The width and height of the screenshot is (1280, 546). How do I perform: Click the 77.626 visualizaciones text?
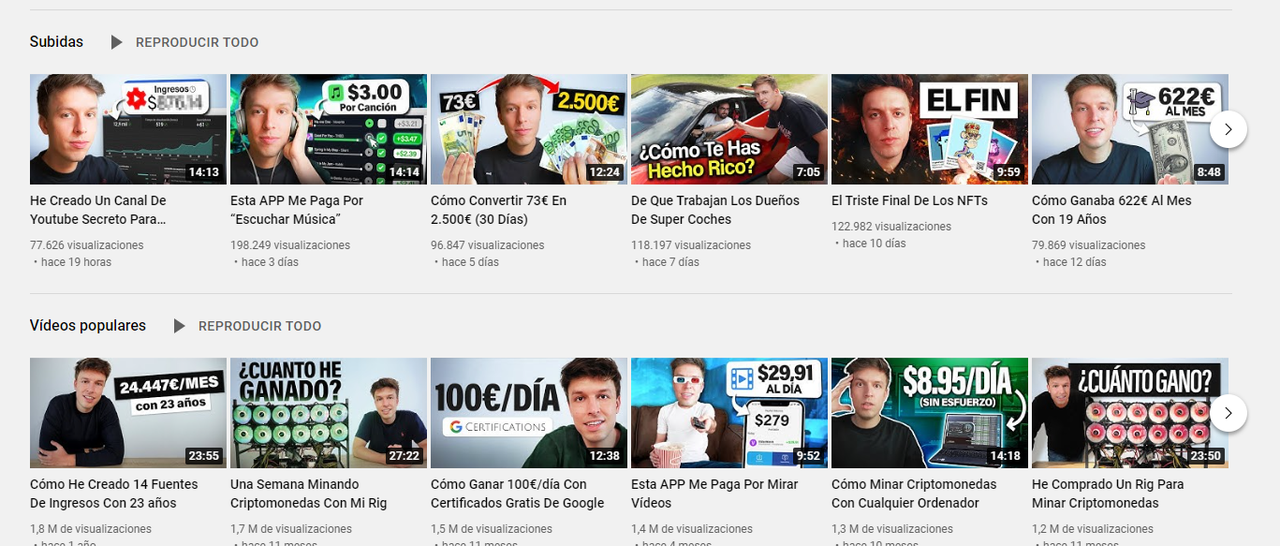click(87, 245)
